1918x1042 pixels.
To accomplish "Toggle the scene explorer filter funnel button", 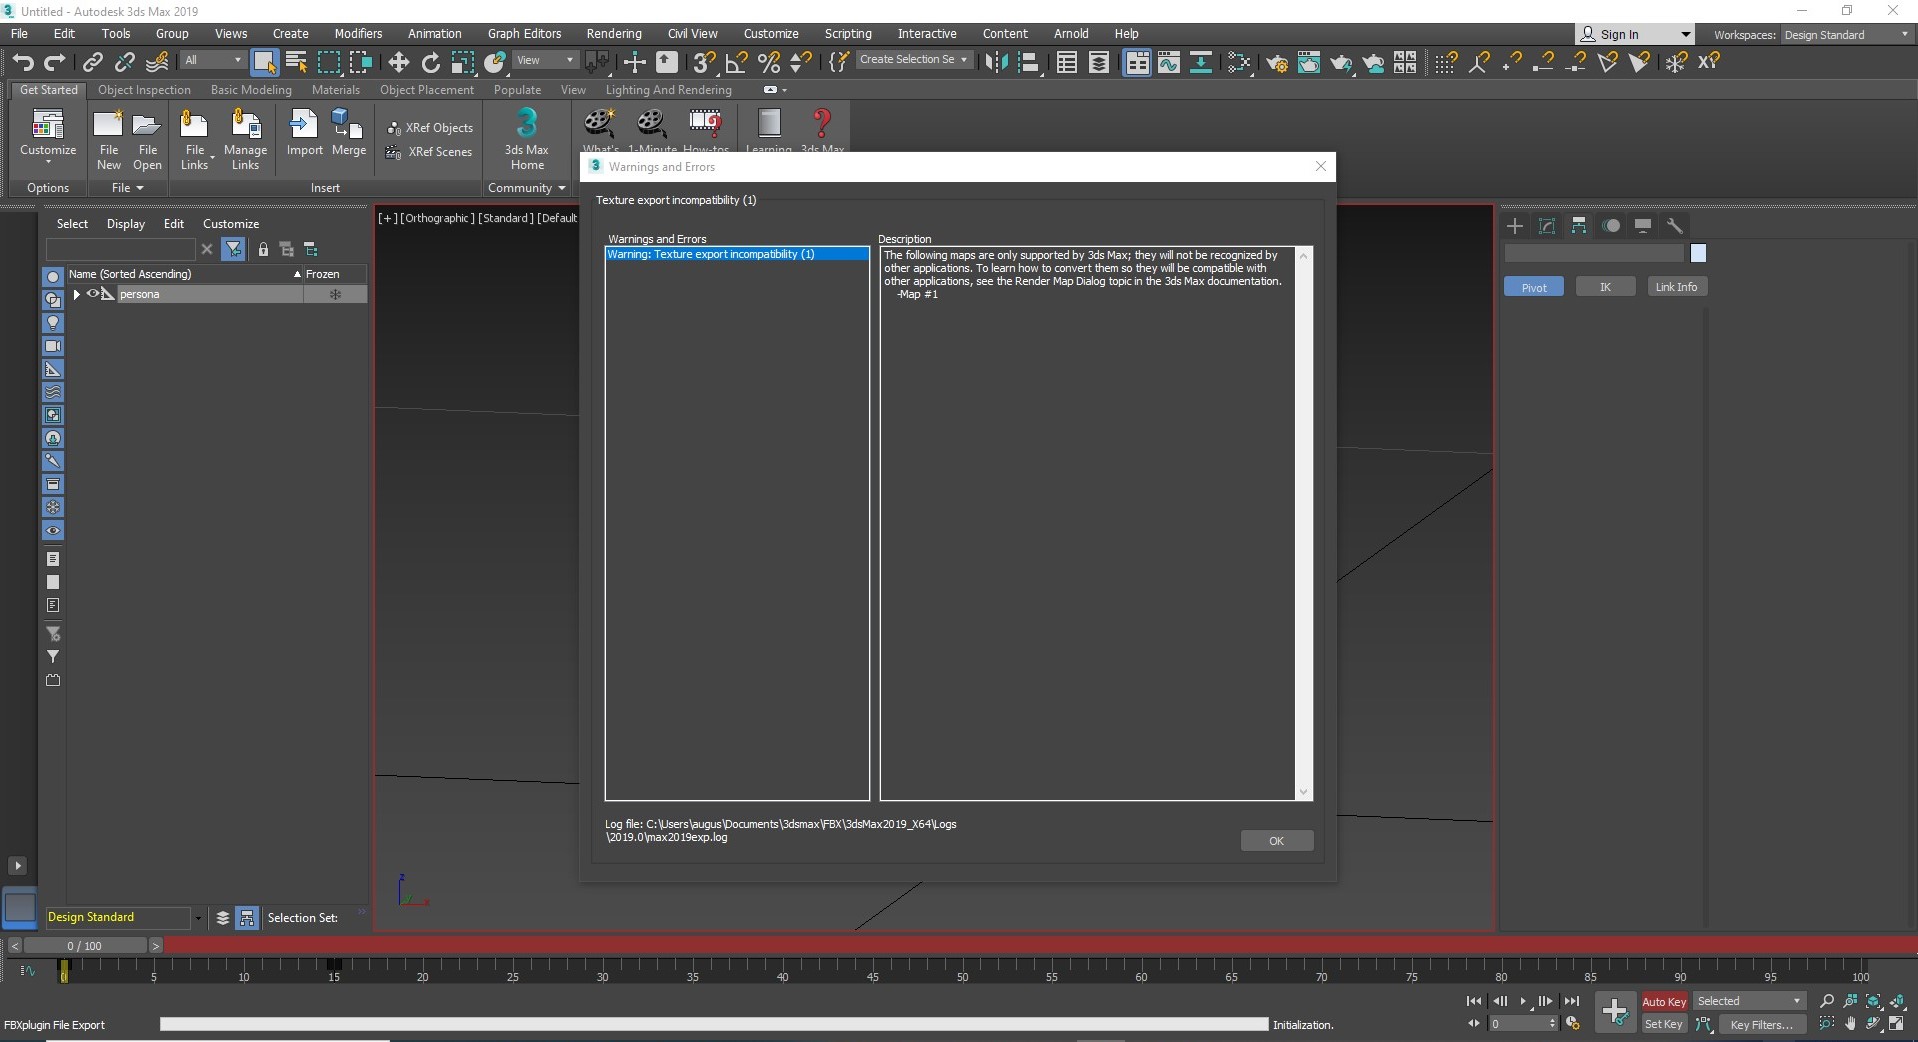I will click(x=233, y=249).
